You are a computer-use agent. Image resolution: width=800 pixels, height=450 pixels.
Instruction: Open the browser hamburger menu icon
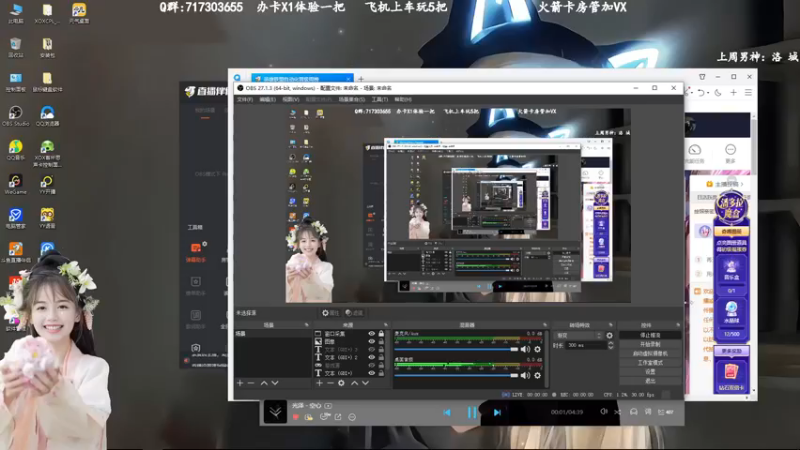tap(748, 93)
